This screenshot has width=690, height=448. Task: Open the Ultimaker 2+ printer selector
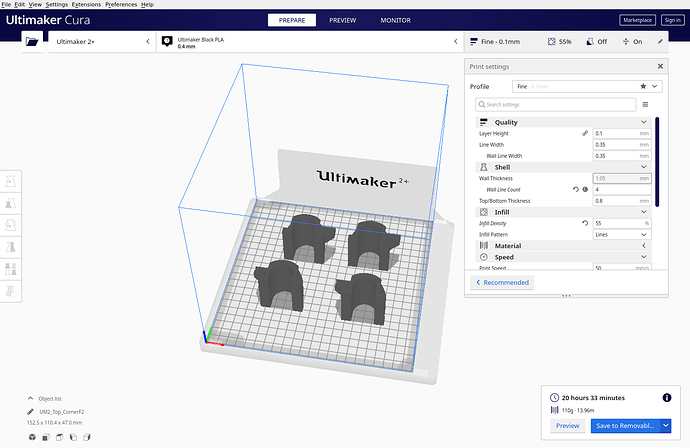pos(102,41)
